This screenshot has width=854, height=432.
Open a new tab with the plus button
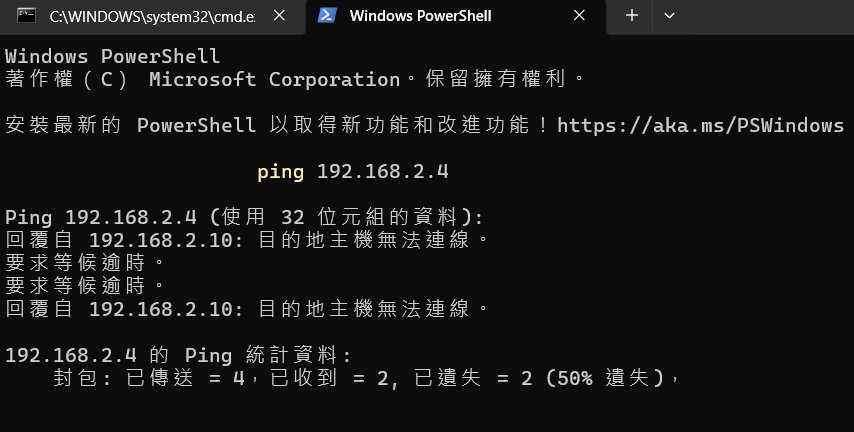[631, 16]
